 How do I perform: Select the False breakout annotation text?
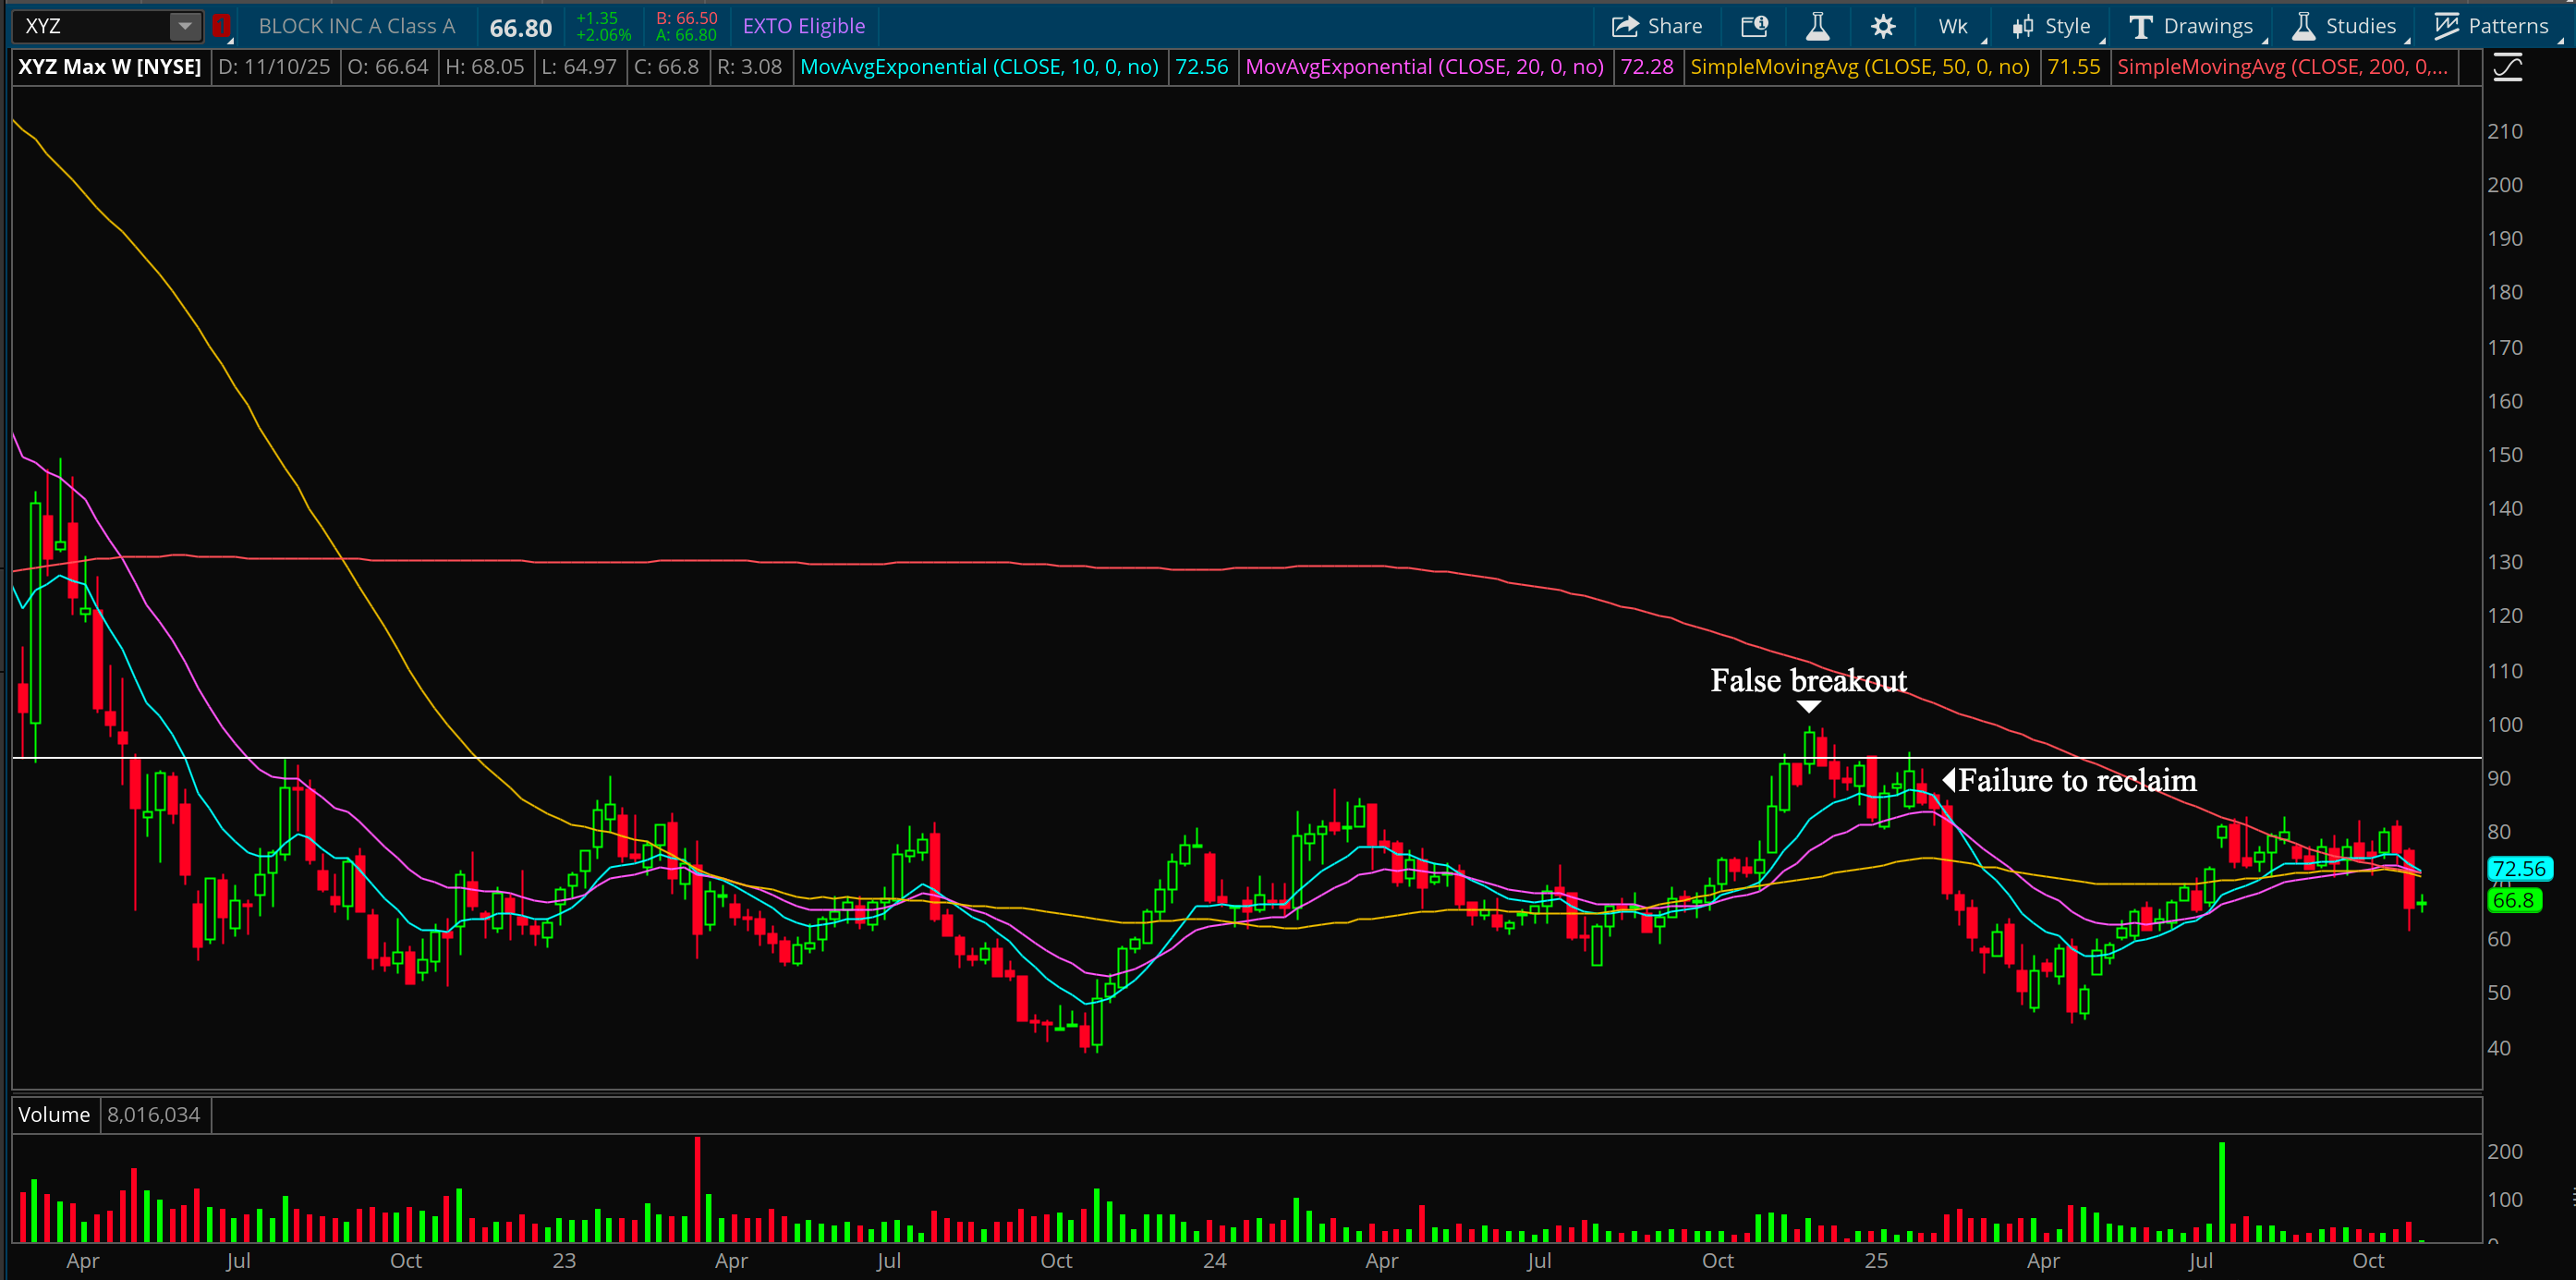tap(1808, 681)
